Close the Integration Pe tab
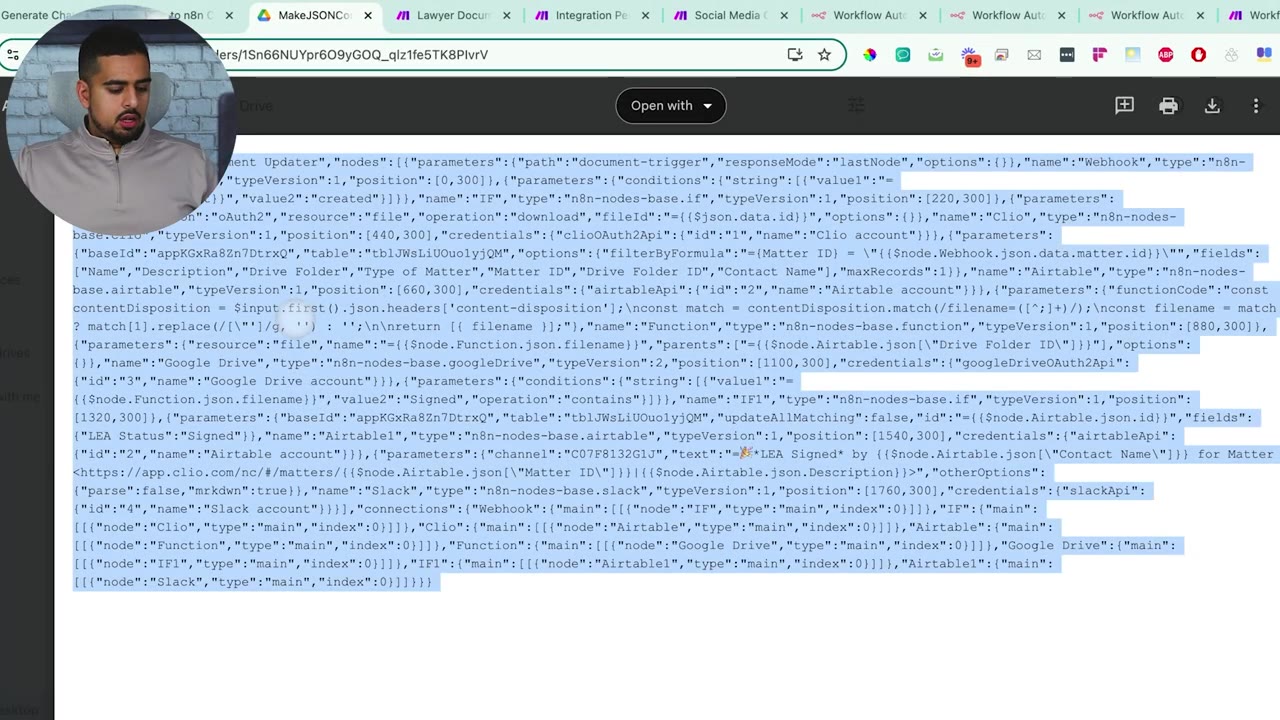The image size is (1280, 720). [646, 16]
